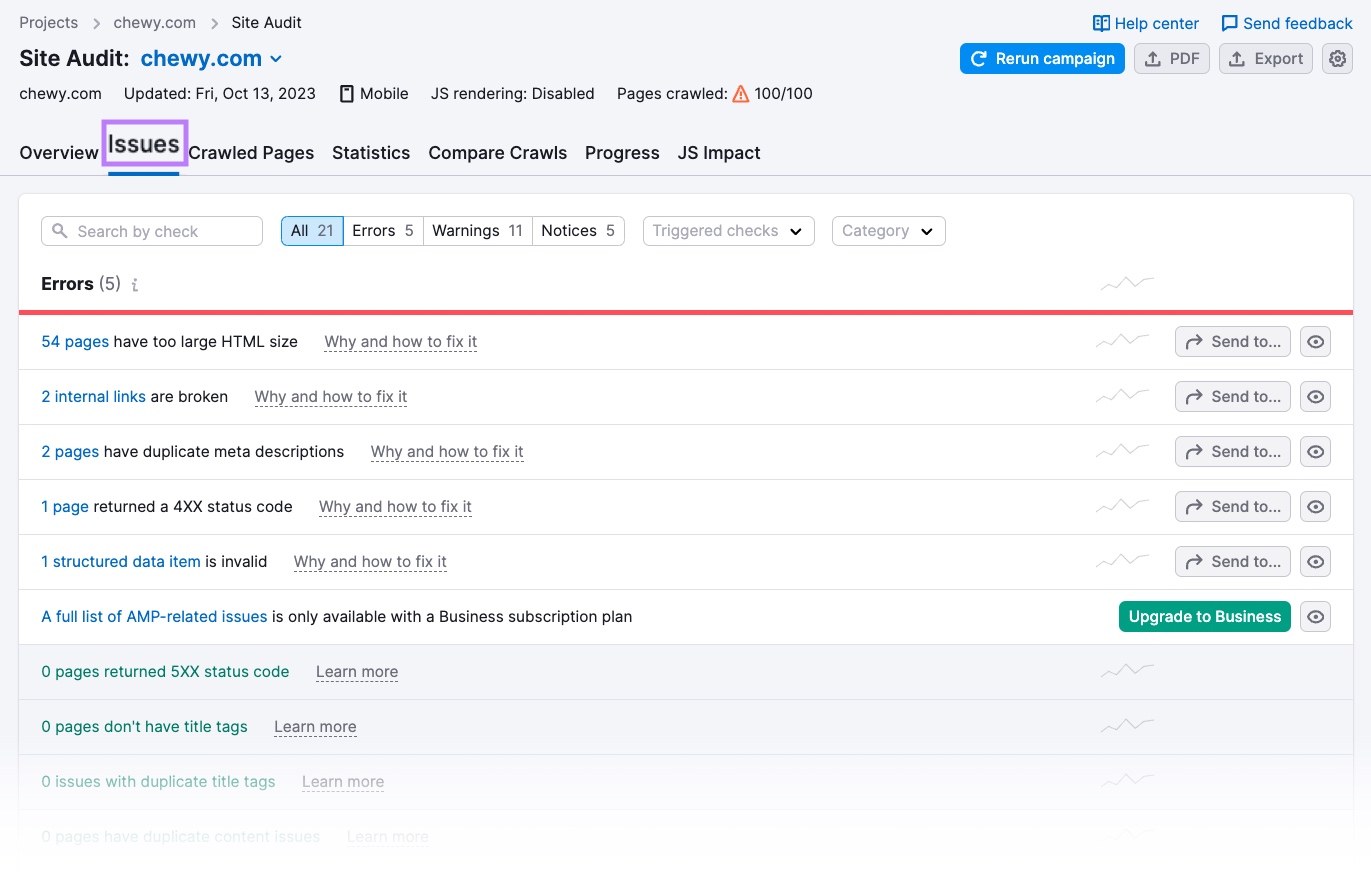Open the settings gear icon
The width and height of the screenshot is (1371, 875).
point(1337,59)
